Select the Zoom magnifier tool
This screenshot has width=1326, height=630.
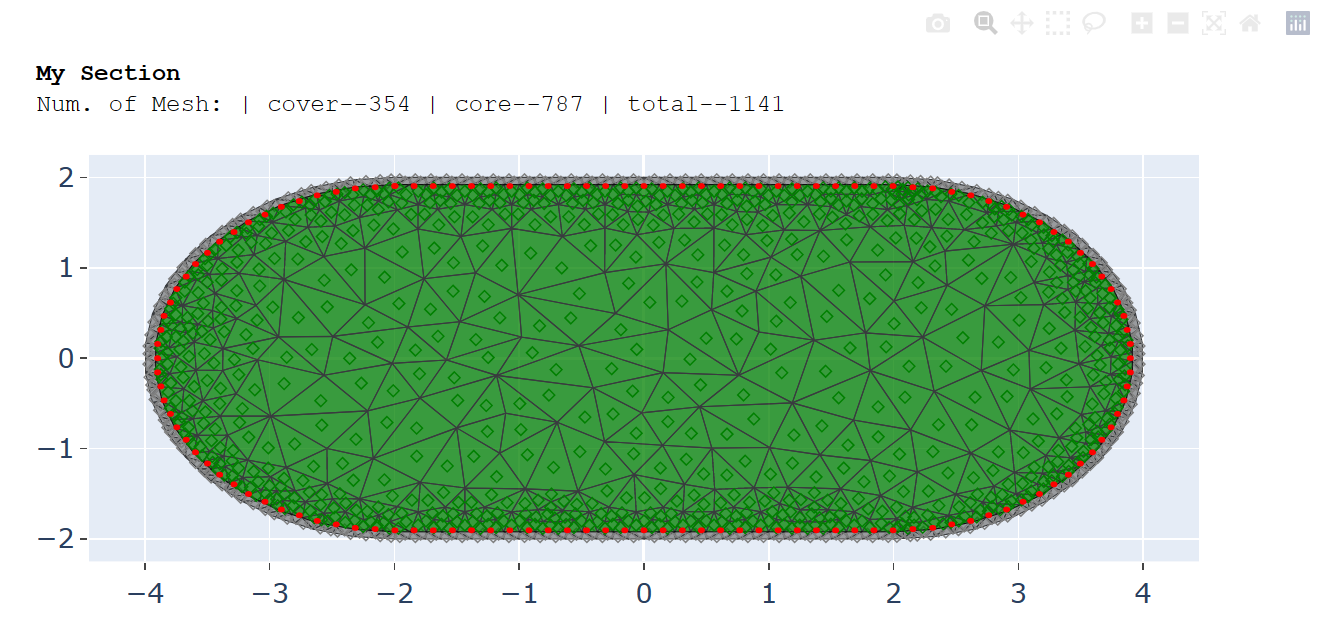[x=985, y=24]
